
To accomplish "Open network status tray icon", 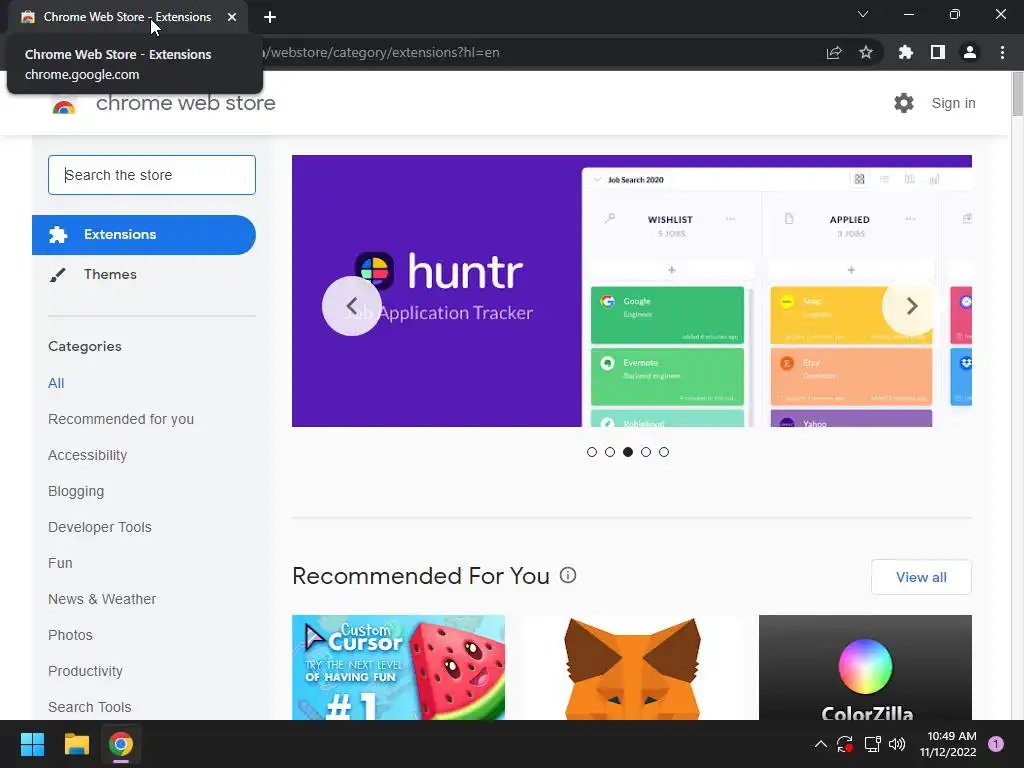I will point(872,744).
